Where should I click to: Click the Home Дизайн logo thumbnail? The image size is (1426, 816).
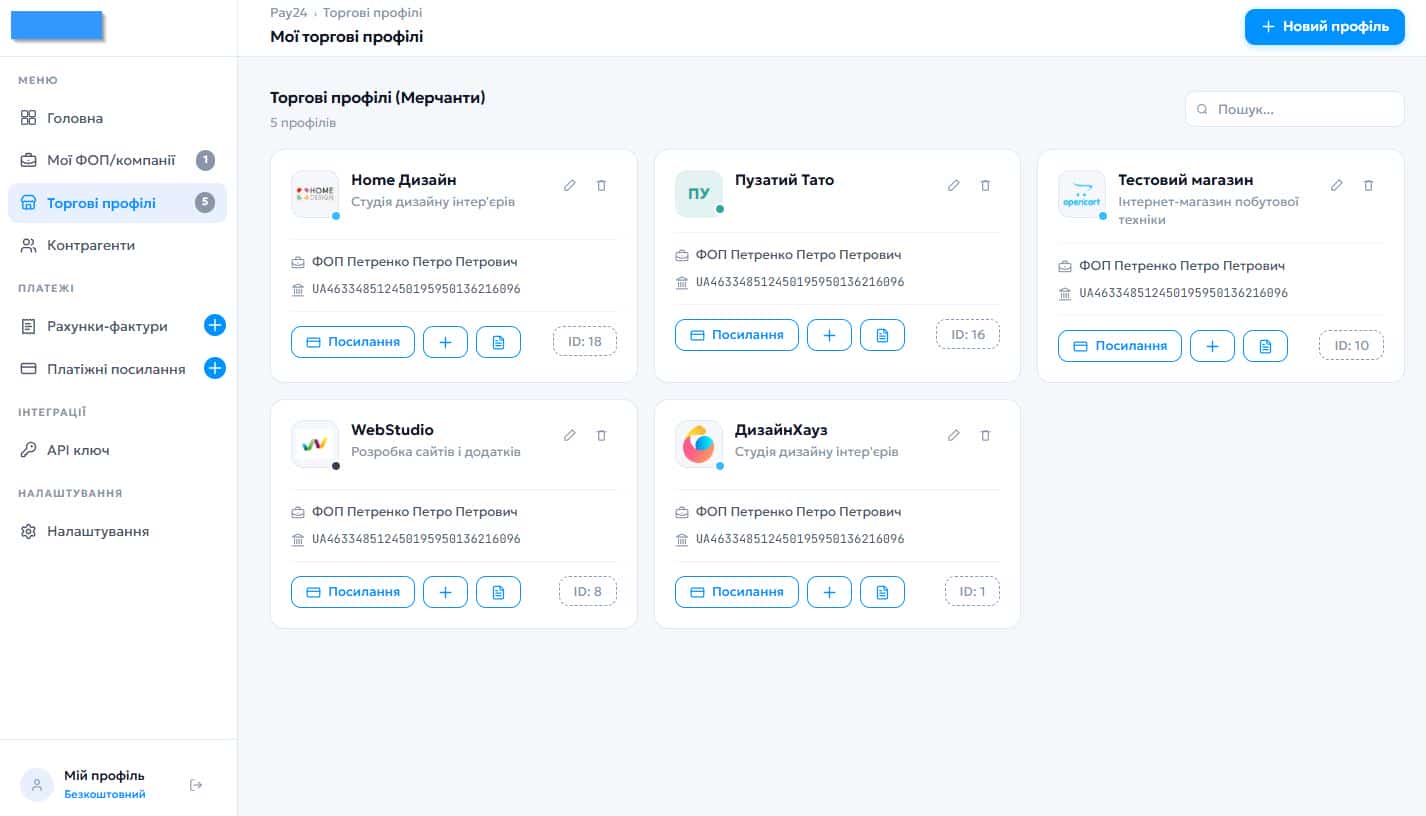coord(315,194)
